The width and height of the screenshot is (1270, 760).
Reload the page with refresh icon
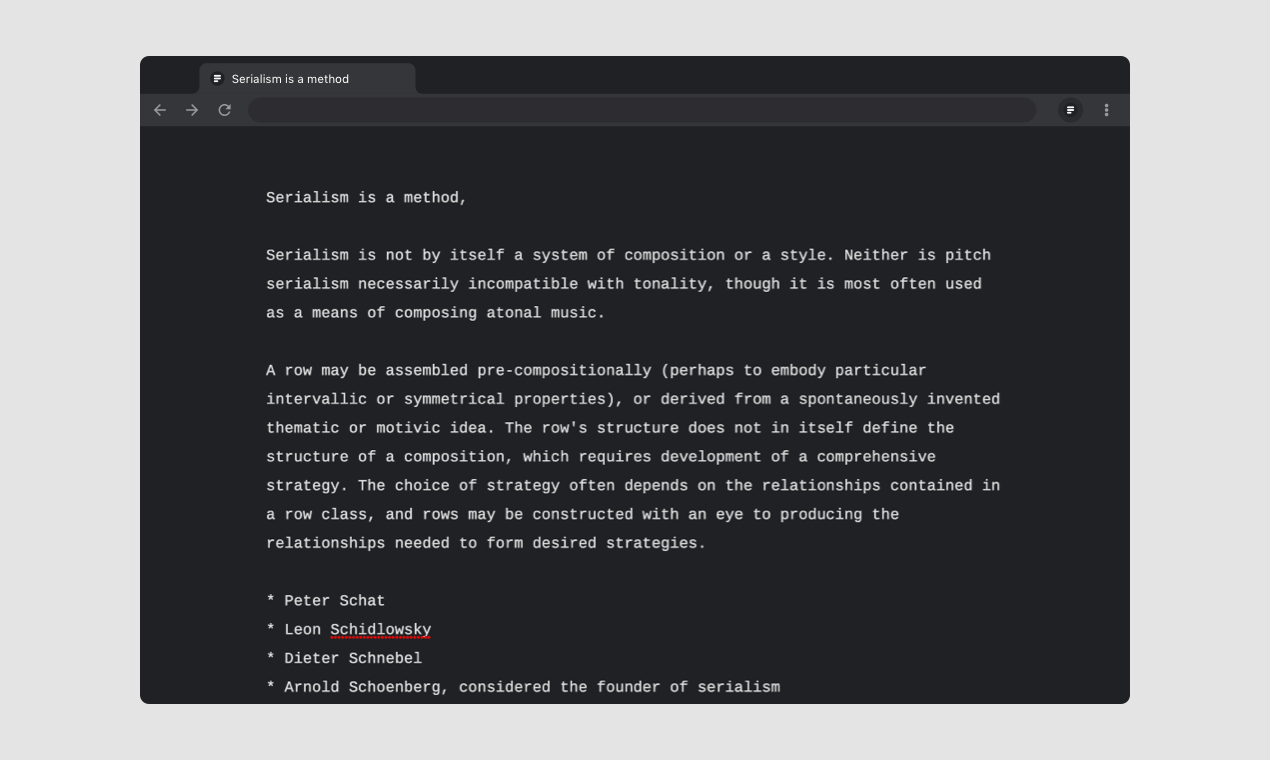225,110
